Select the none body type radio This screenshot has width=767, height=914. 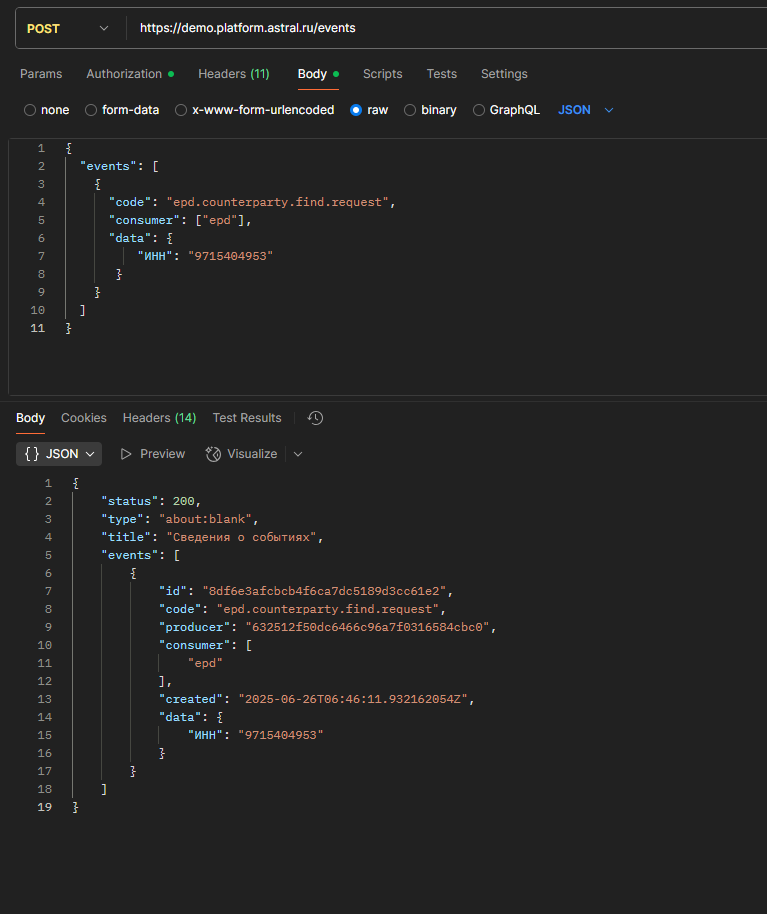tap(30, 110)
